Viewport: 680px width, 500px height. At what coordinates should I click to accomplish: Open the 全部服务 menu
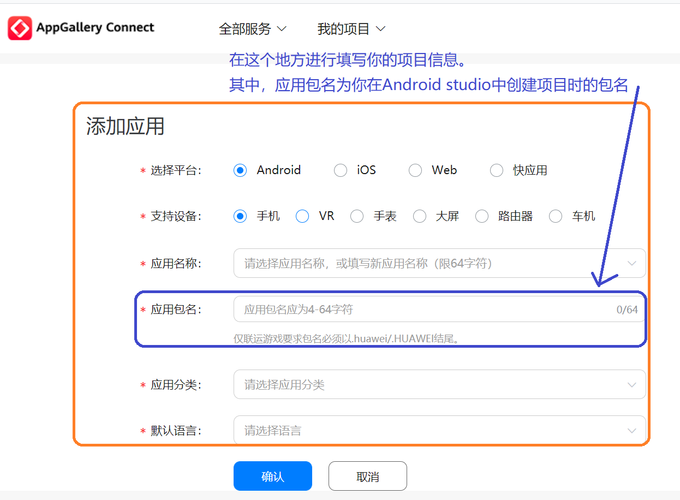click(x=252, y=29)
